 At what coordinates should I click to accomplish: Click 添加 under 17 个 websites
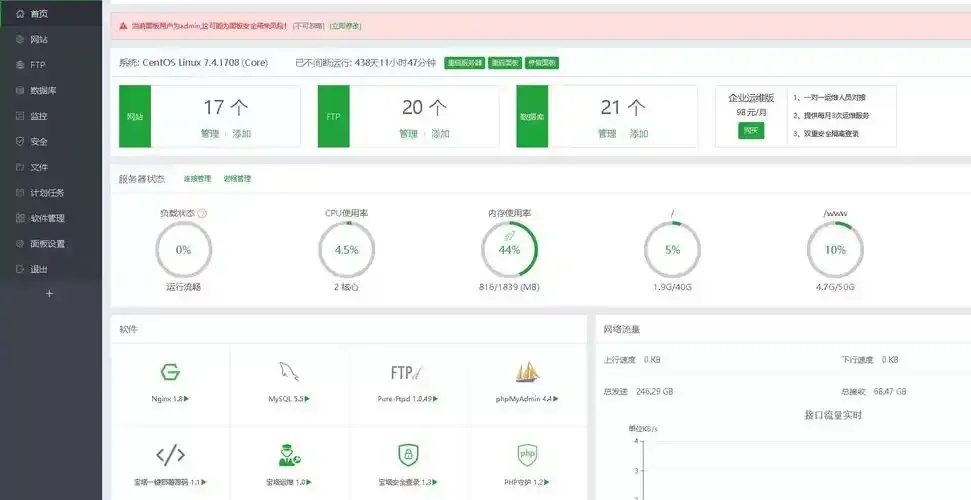tap(242, 134)
